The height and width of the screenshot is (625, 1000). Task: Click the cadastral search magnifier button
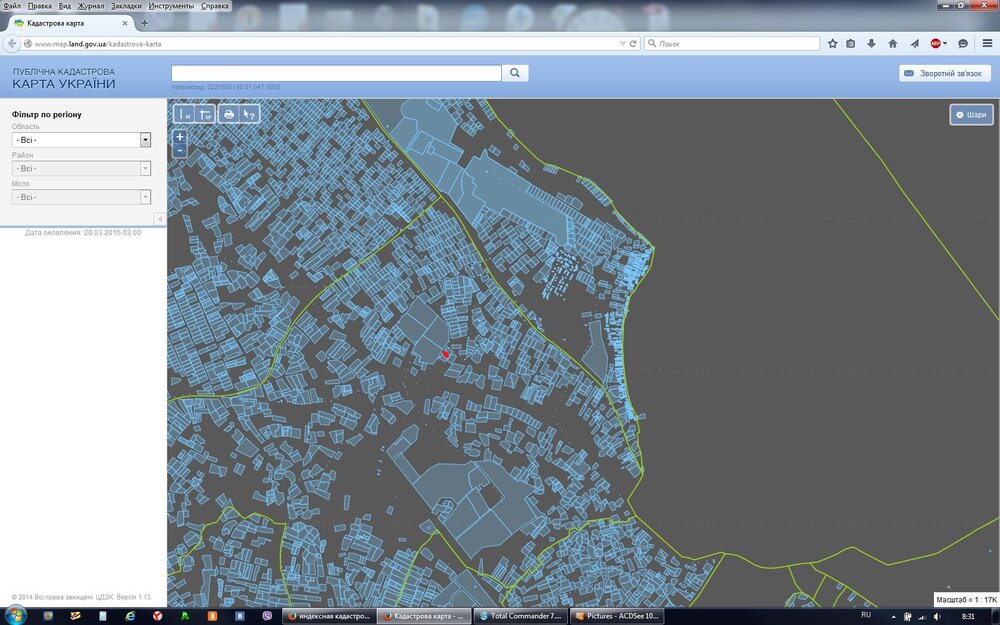pyautogui.click(x=514, y=73)
